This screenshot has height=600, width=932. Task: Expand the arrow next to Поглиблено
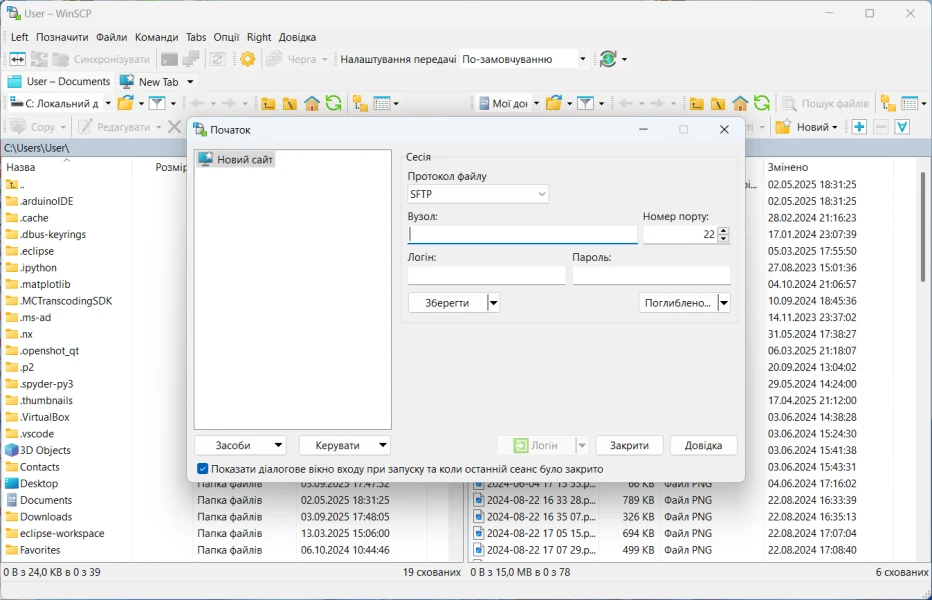click(x=724, y=303)
